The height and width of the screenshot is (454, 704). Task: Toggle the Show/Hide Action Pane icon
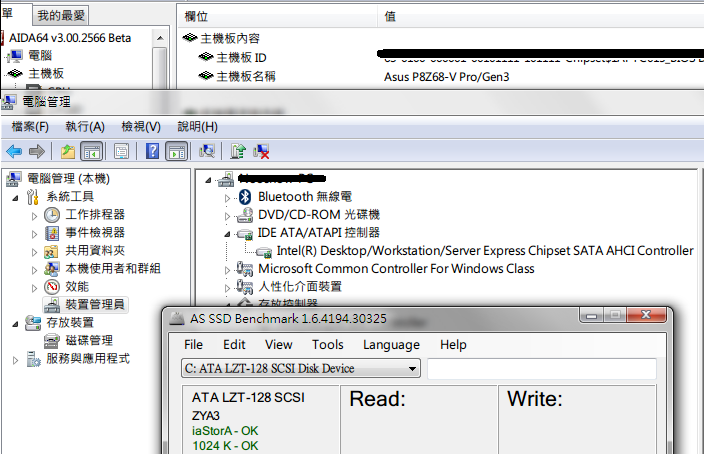(x=176, y=151)
